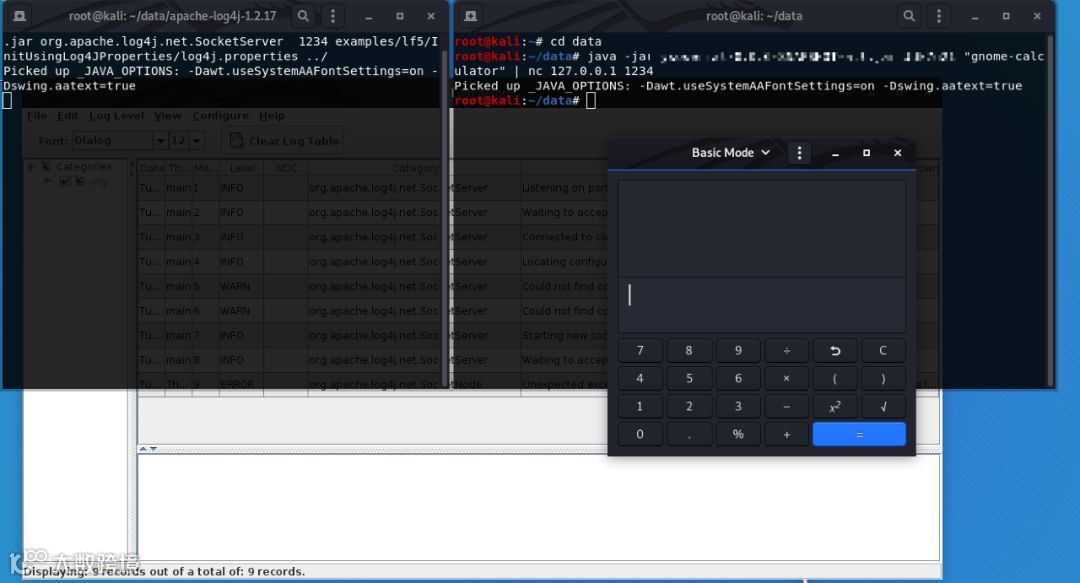
Task: Click the calculator multiply button
Action: pyautogui.click(x=787, y=378)
